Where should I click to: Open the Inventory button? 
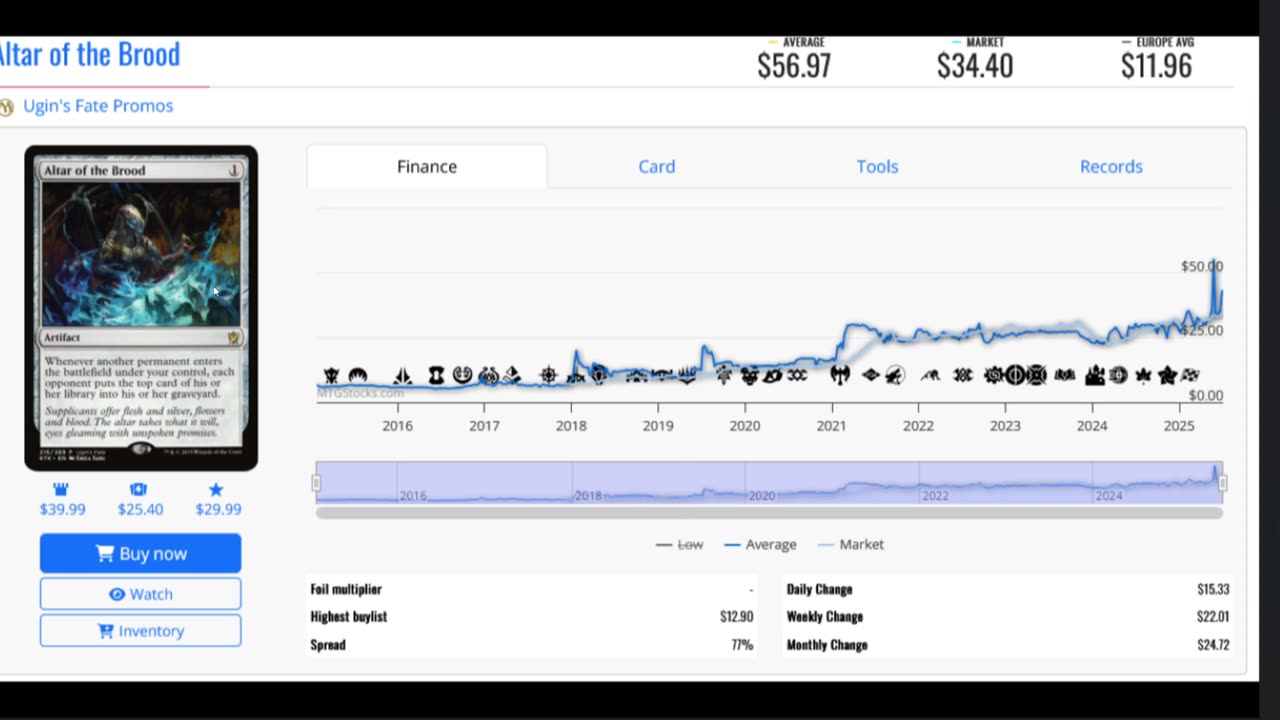[140, 631]
